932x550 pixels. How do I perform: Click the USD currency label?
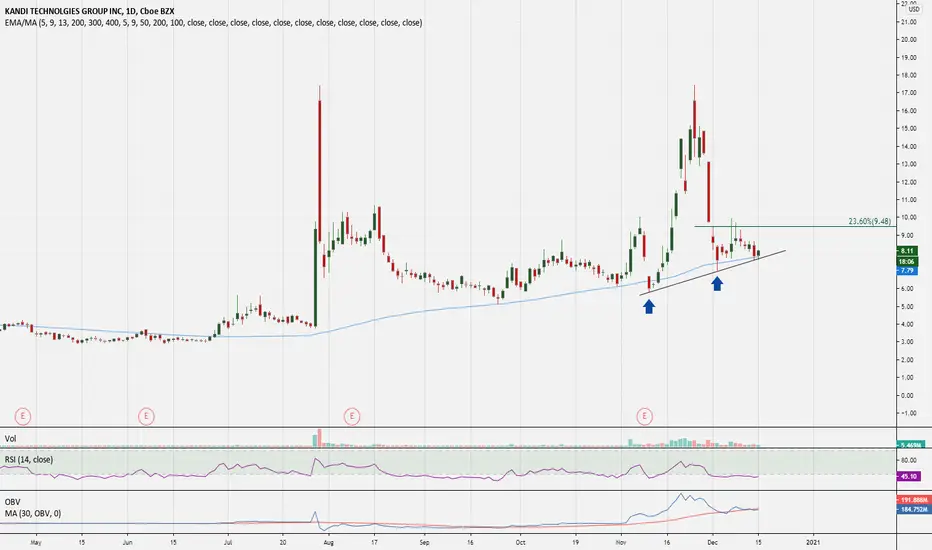pos(914,9)
